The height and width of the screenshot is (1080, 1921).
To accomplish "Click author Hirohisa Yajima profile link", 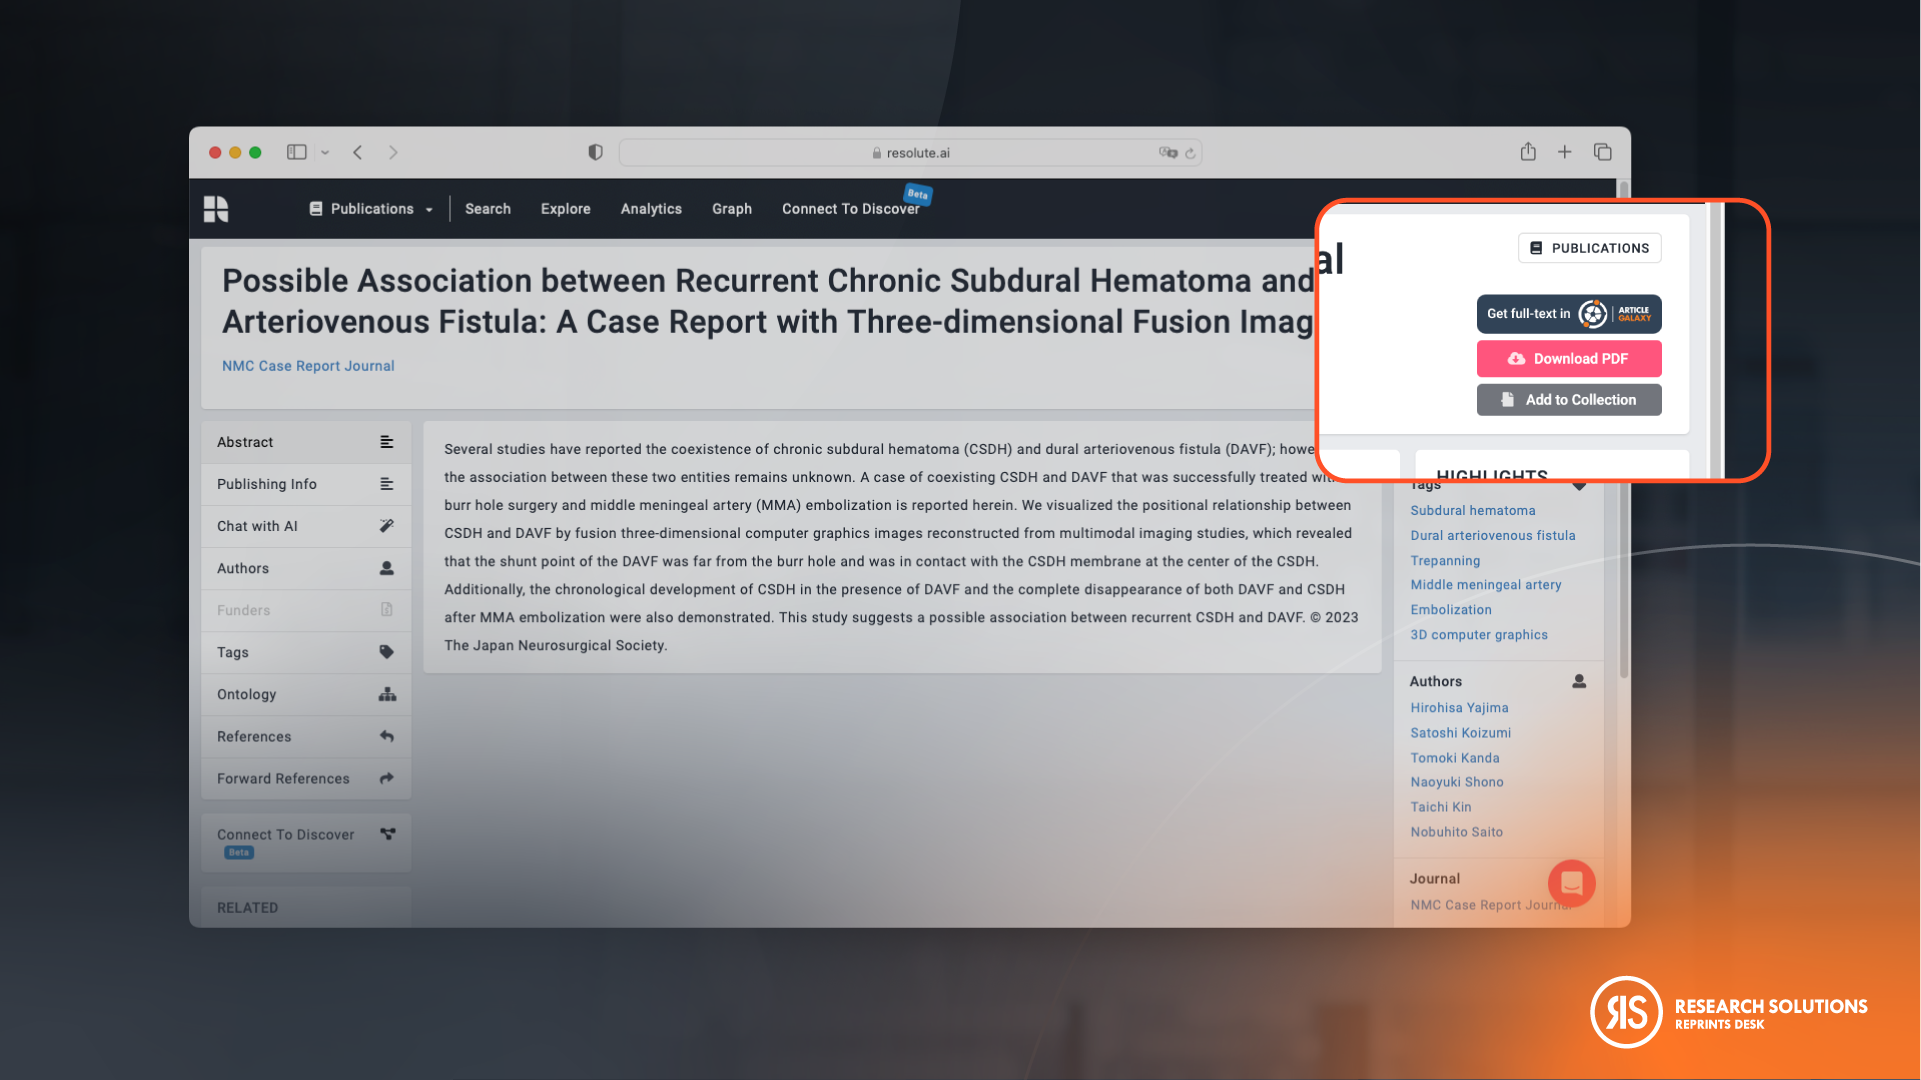I will tap(1459, 707).
